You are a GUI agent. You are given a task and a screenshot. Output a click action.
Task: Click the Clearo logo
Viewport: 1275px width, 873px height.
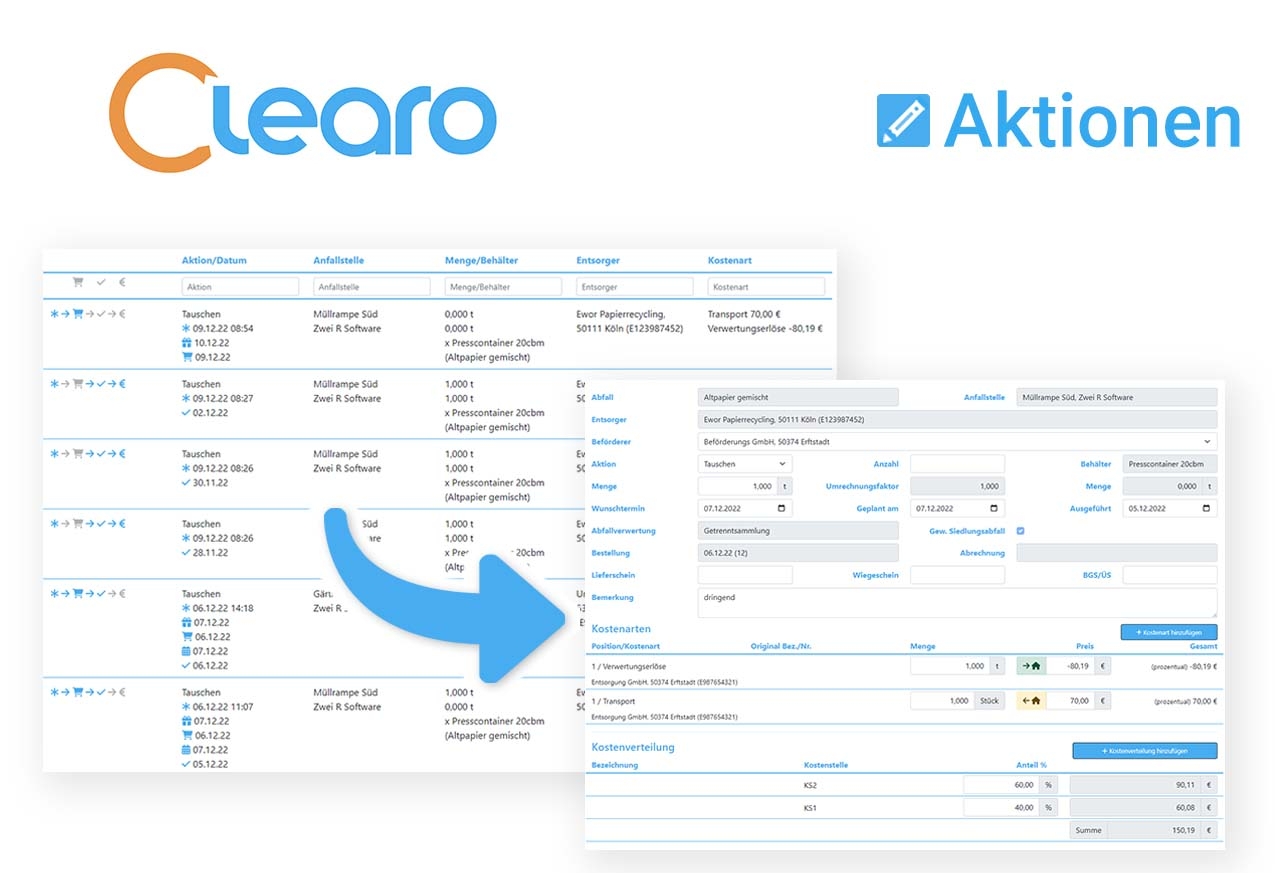(303, 111)
